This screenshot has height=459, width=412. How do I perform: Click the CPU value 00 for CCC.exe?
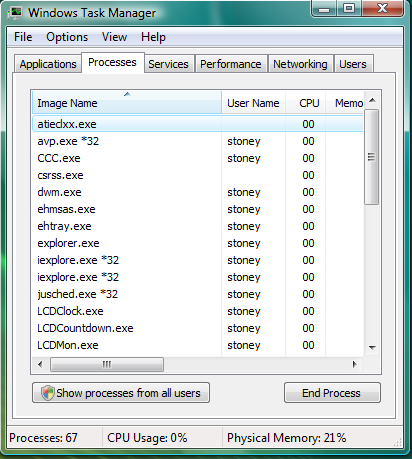[x=308, y=158]
